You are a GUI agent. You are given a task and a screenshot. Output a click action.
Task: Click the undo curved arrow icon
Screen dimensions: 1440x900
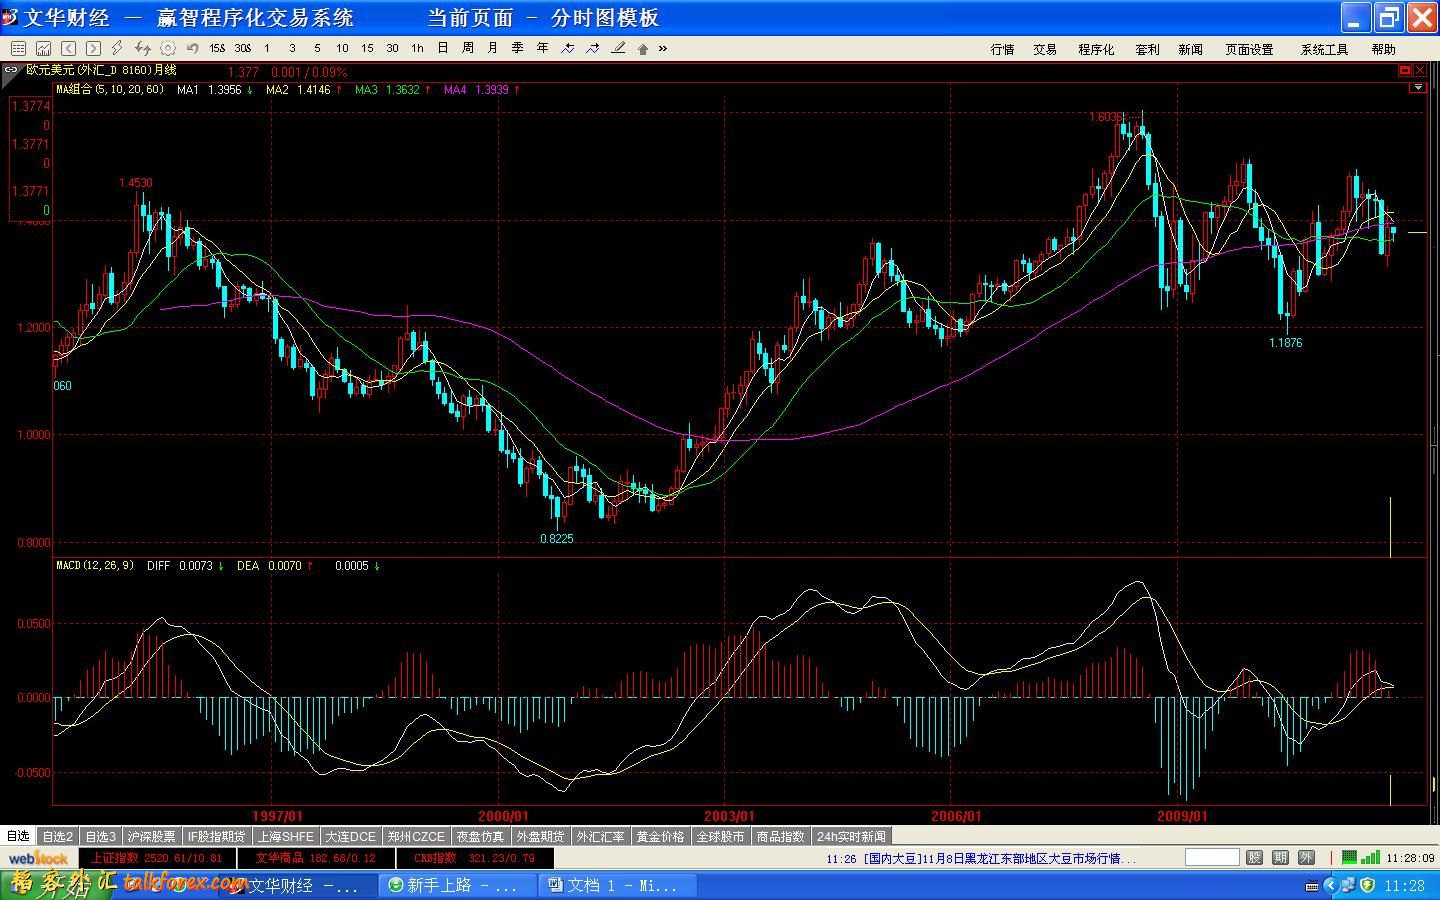pyautogui.click(x=192, y=48)
